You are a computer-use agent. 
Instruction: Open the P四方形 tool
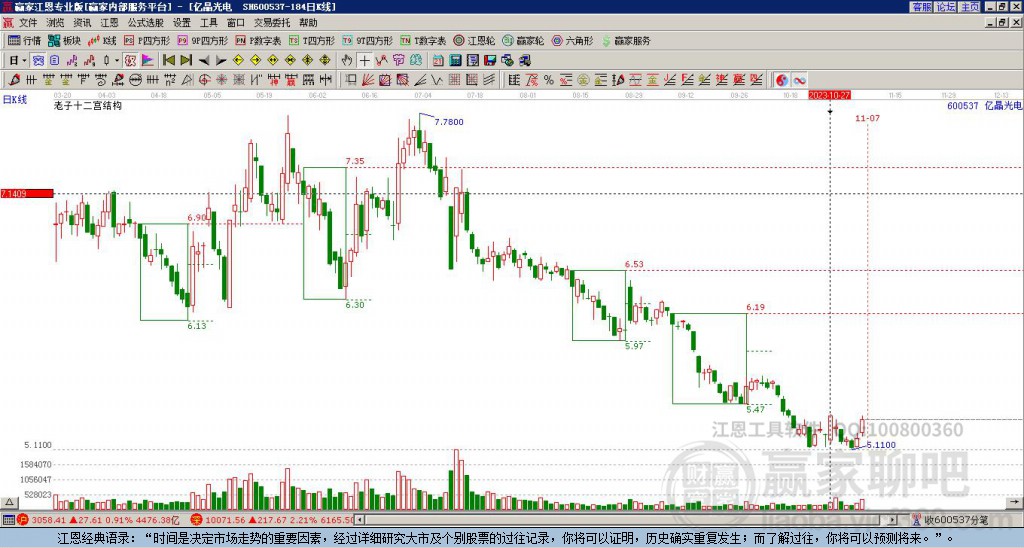147,40
